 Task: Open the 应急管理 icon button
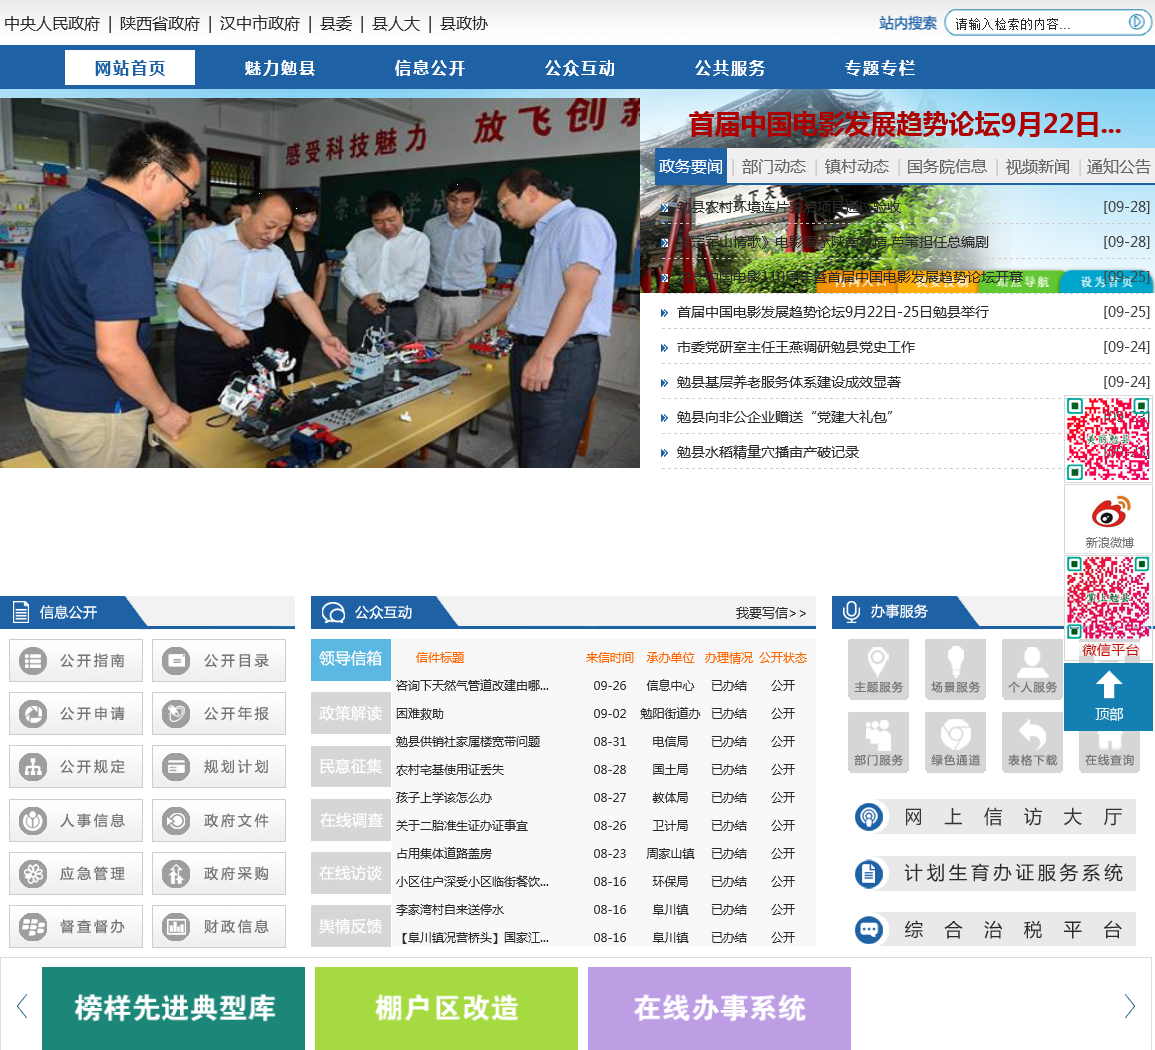[x=76, y=873]
